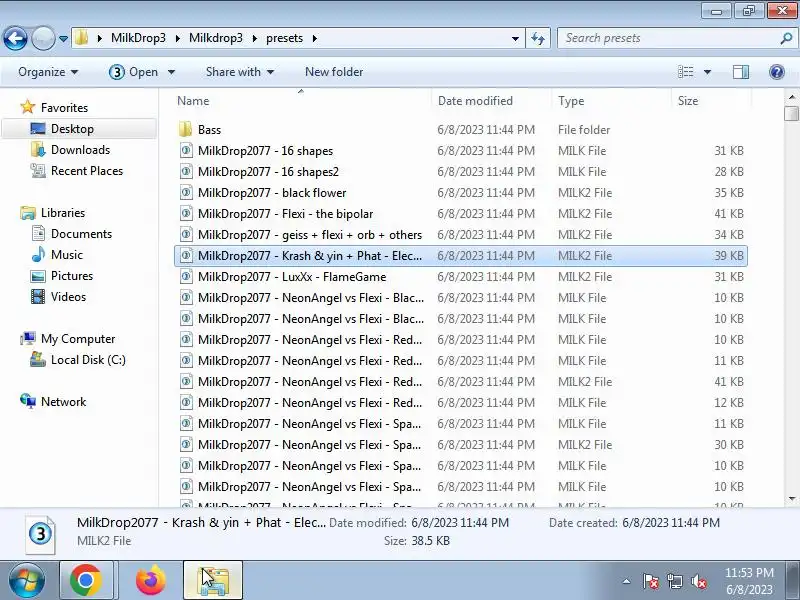Launch Firefox from taskbar
This screenshot has height=600, width=800.
coord(151,580)
